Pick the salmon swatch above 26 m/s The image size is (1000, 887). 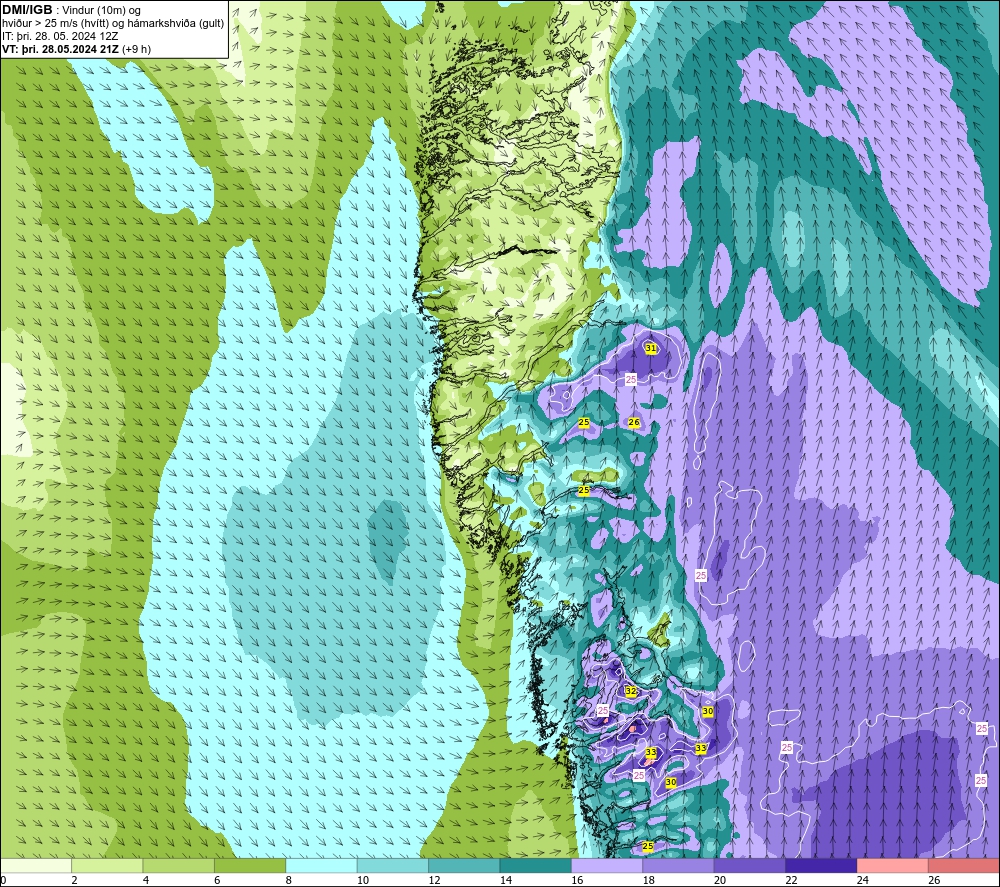(x=964, y=865)
